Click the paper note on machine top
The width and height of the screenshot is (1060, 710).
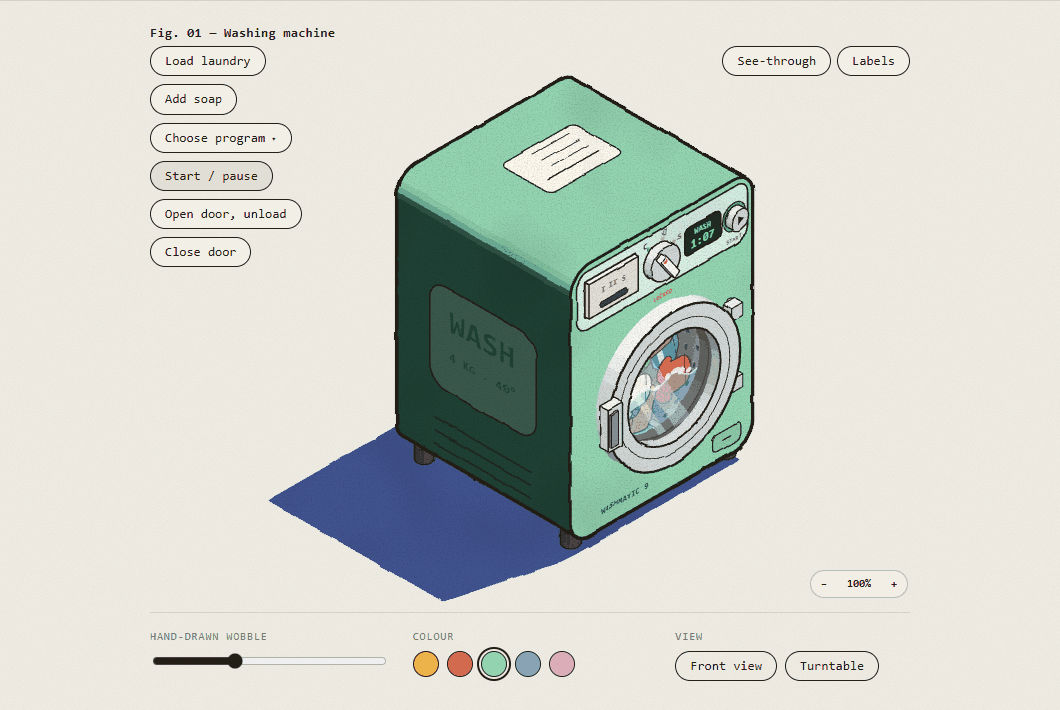562,158
